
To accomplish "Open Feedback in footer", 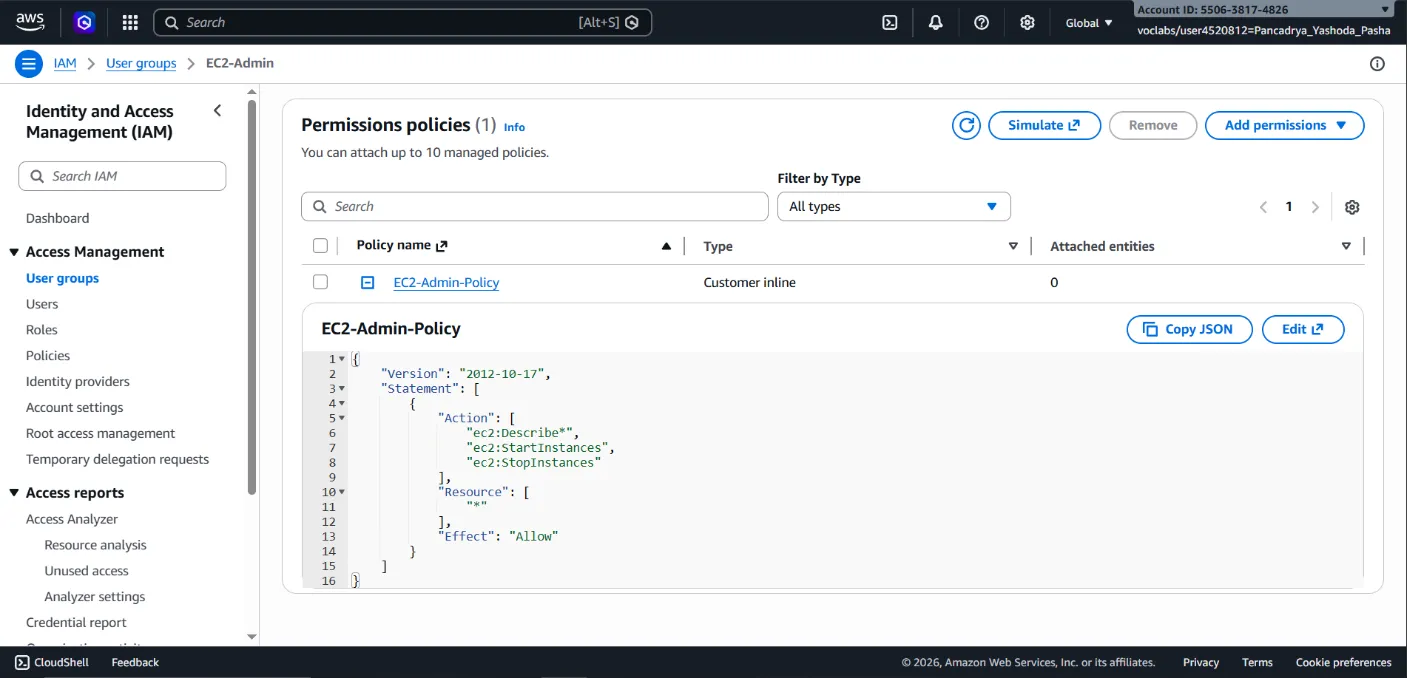I will pyautogui.click(x=135, y=662).
